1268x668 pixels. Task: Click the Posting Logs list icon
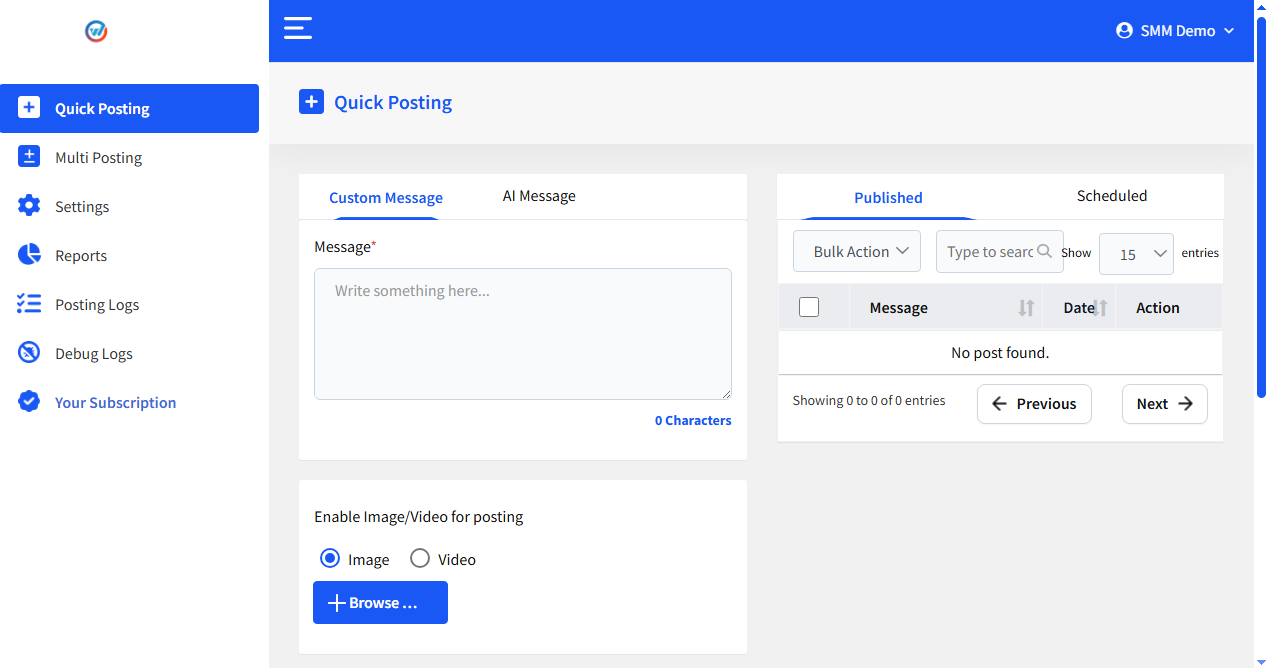(29, 304)
